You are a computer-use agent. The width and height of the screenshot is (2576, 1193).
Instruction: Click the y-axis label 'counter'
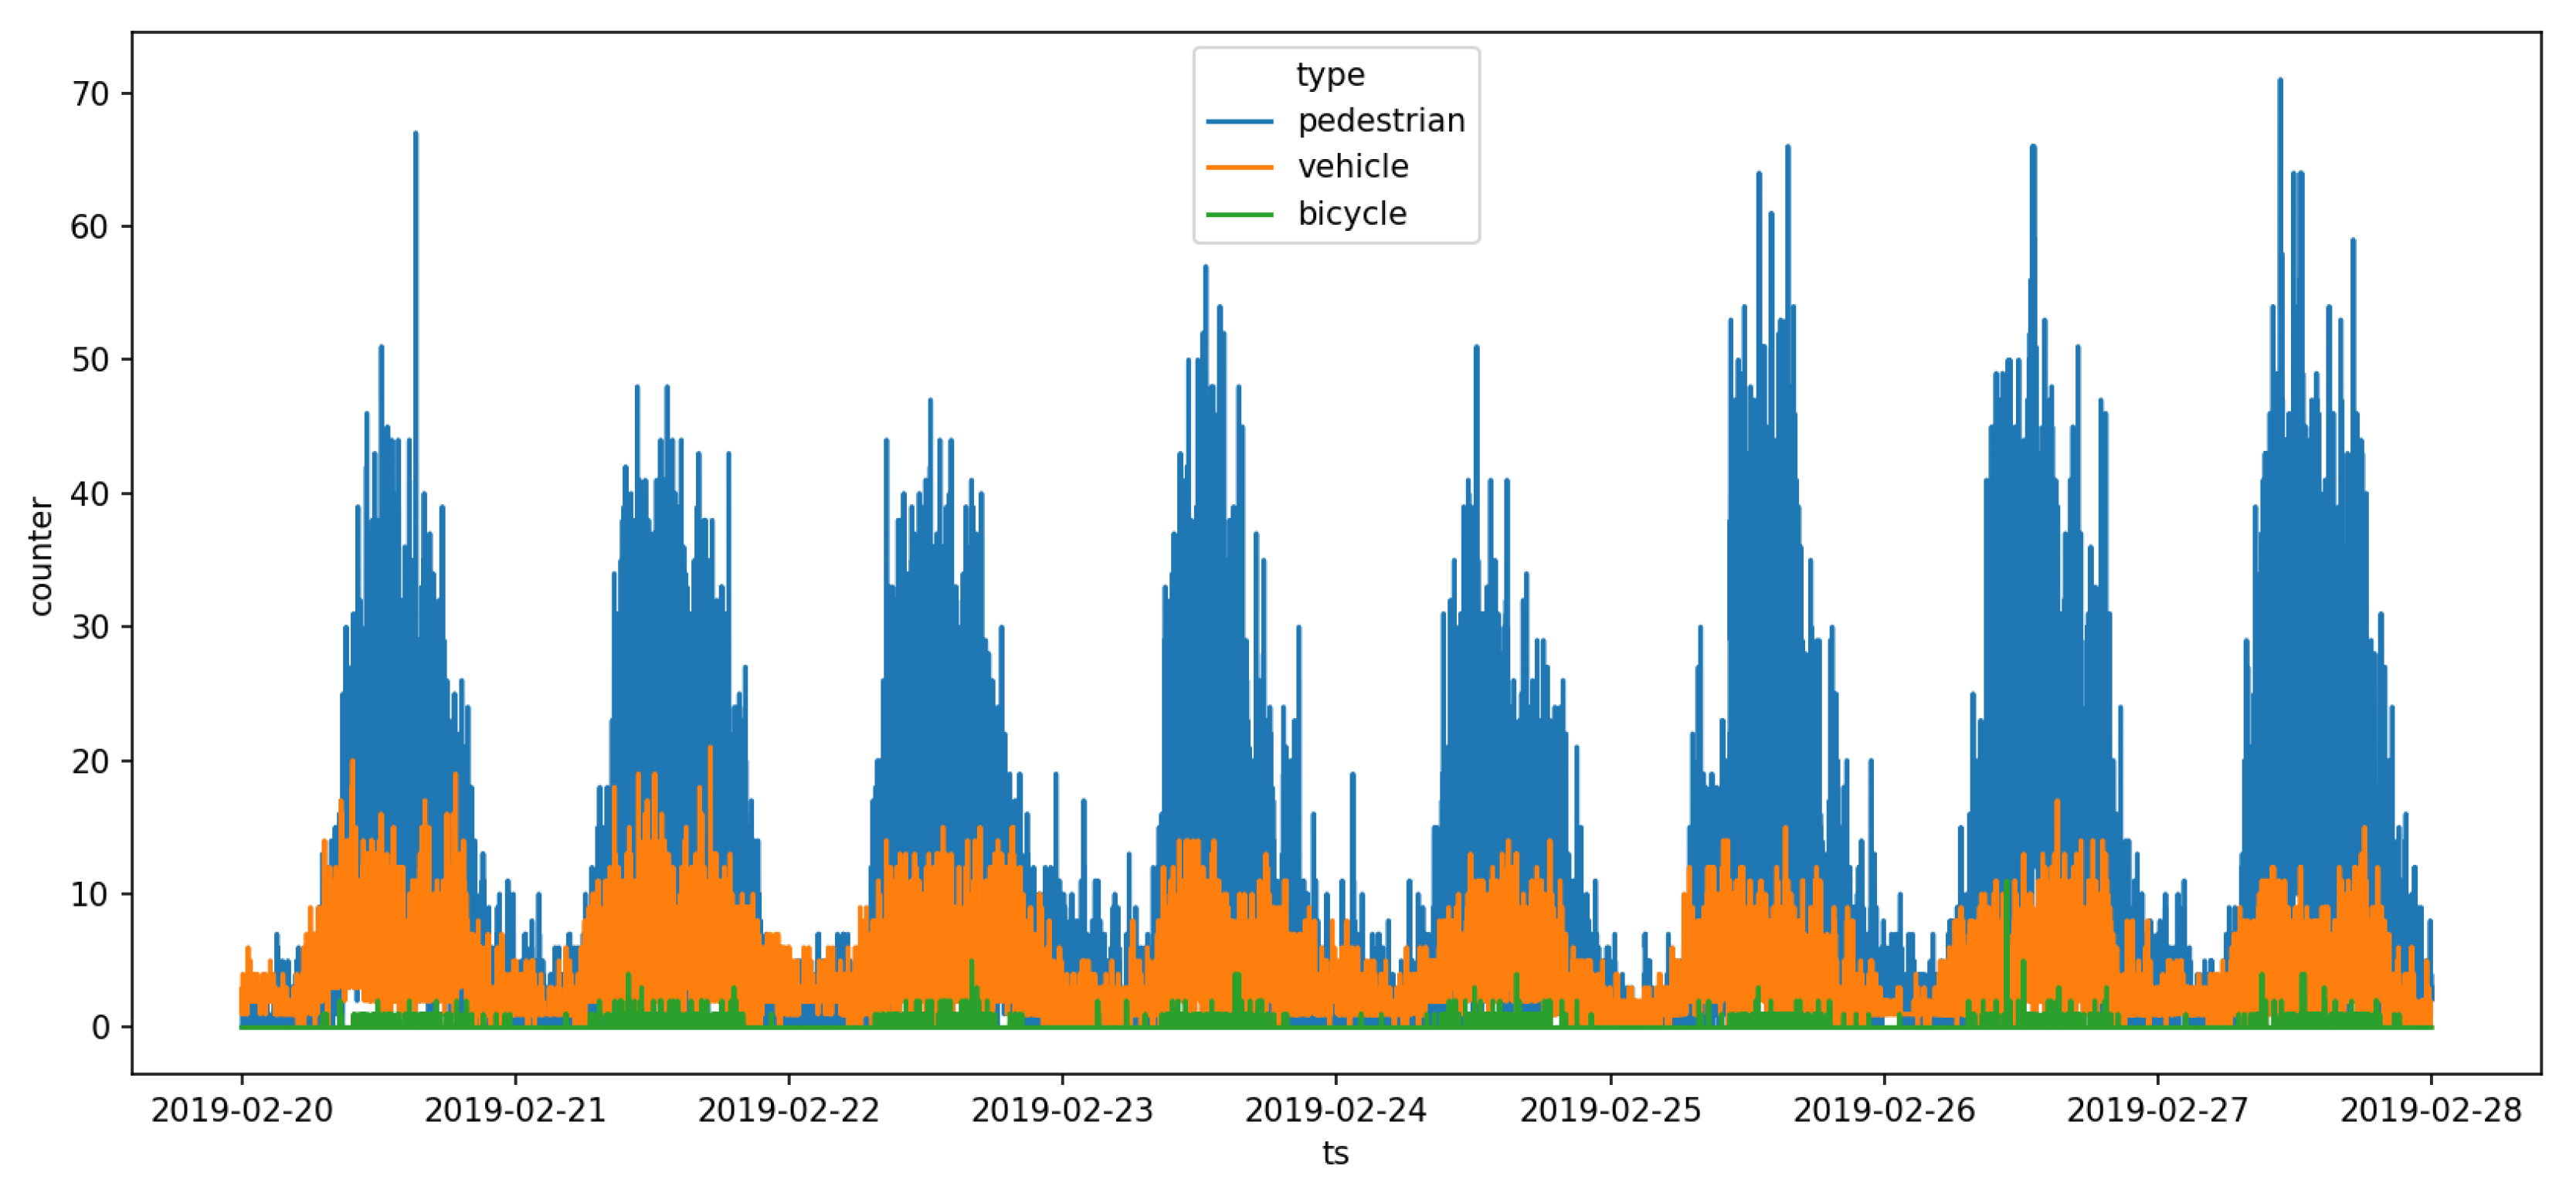click(41, 556)
